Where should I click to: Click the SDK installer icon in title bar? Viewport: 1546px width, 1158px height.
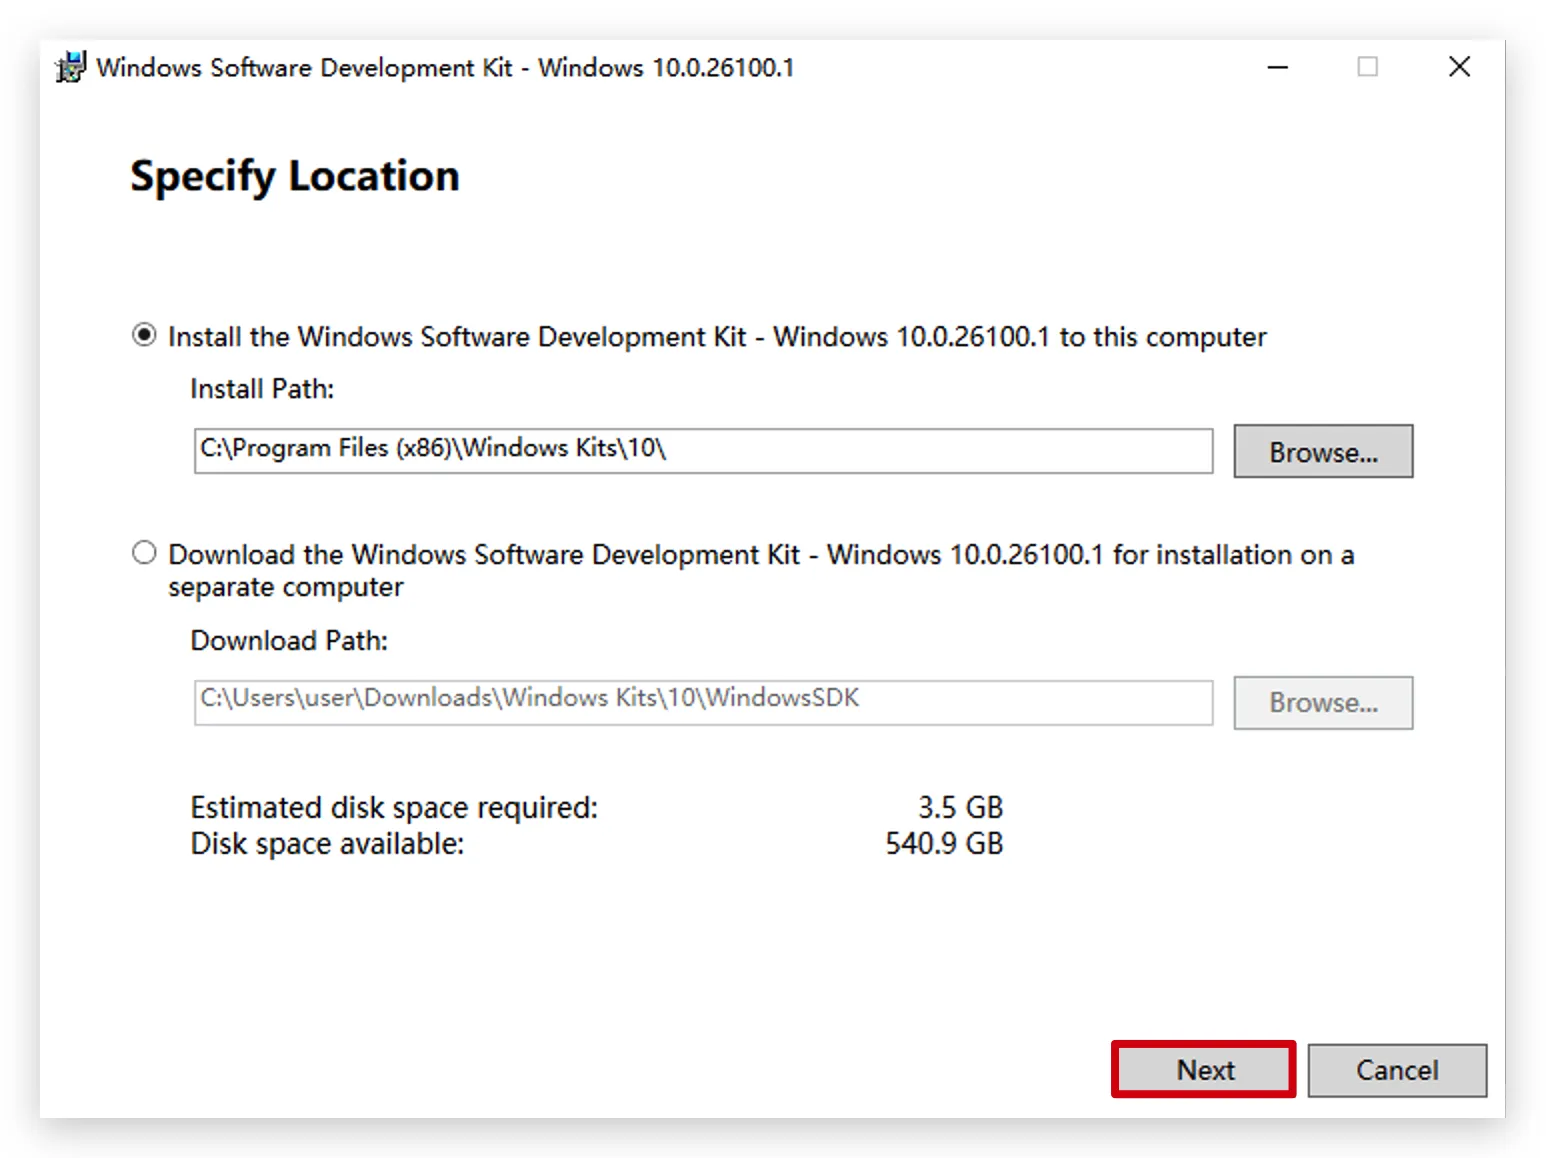[71, 67]
